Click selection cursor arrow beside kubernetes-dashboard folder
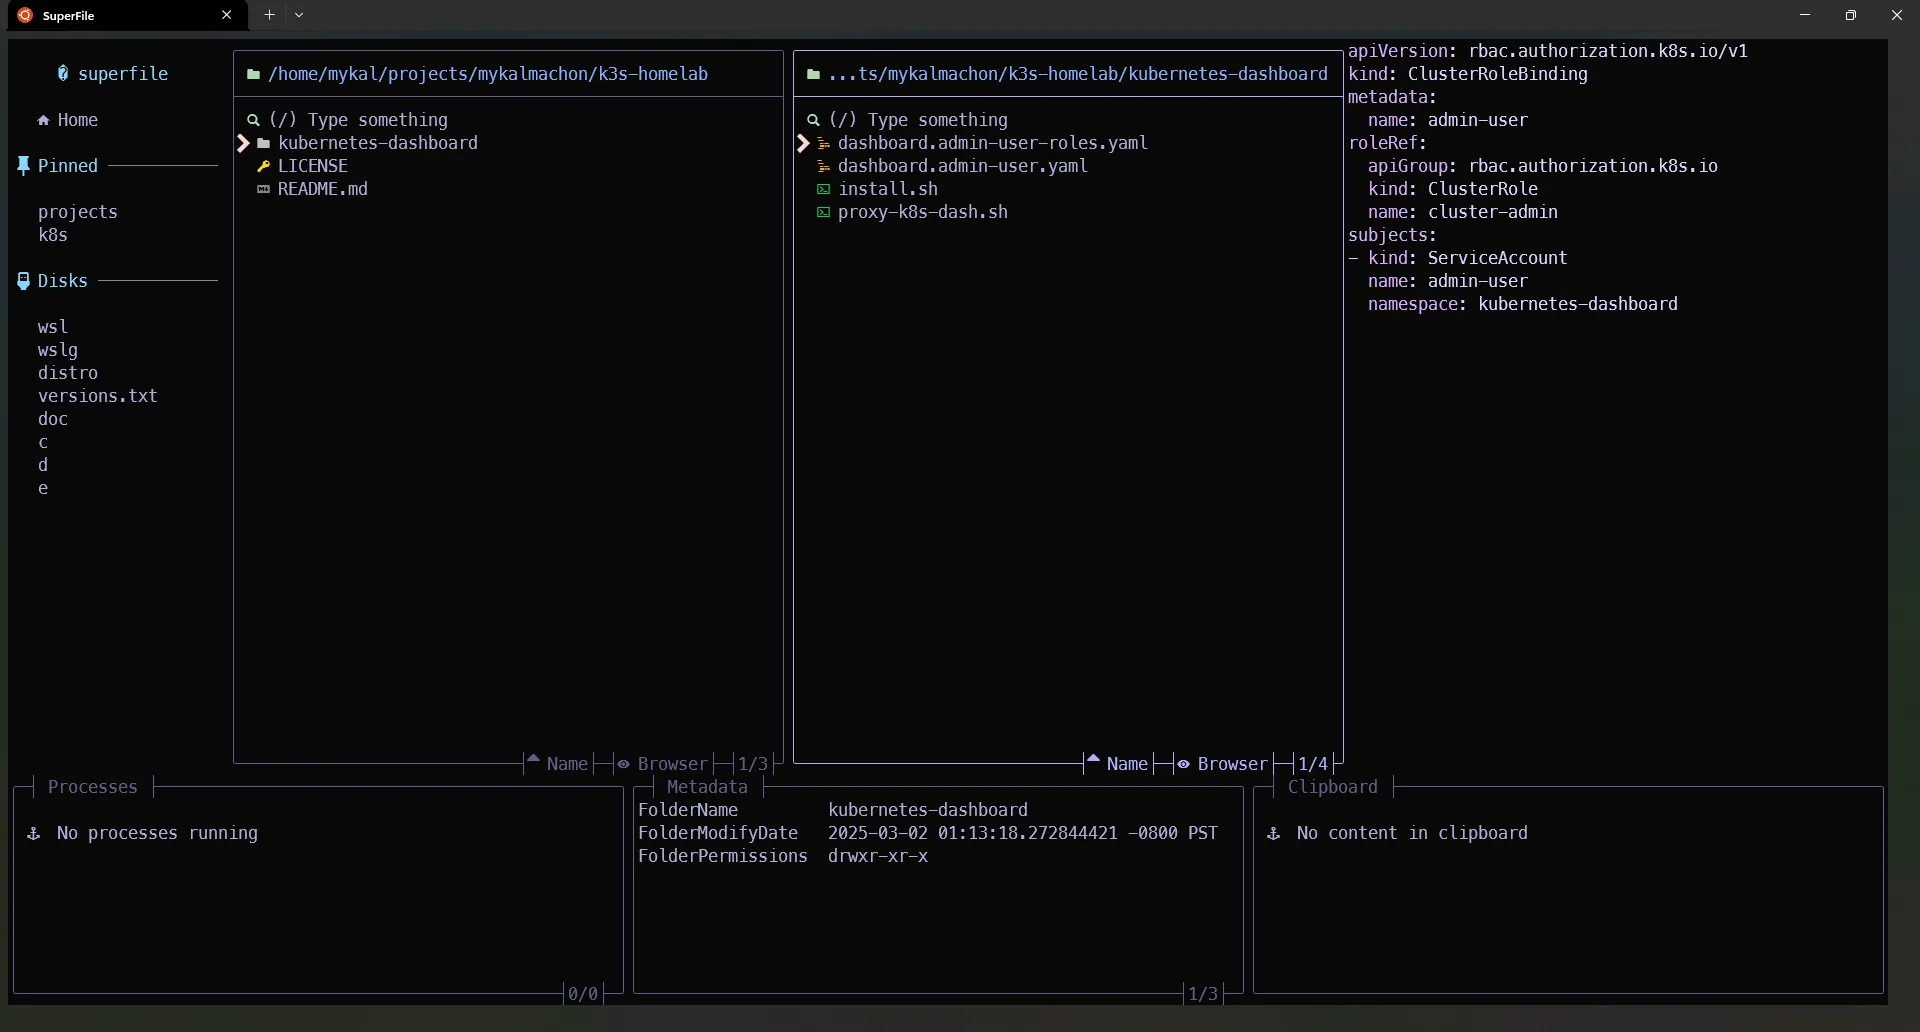The height and width of the screenshot is (1032, 1920). point(243,143)
